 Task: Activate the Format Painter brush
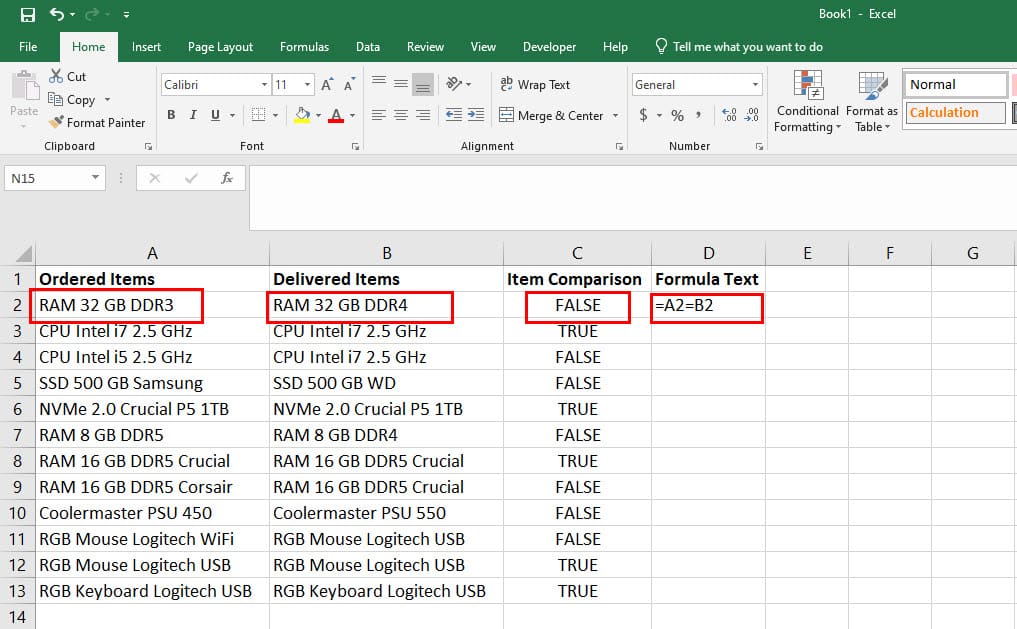point(97,123)
